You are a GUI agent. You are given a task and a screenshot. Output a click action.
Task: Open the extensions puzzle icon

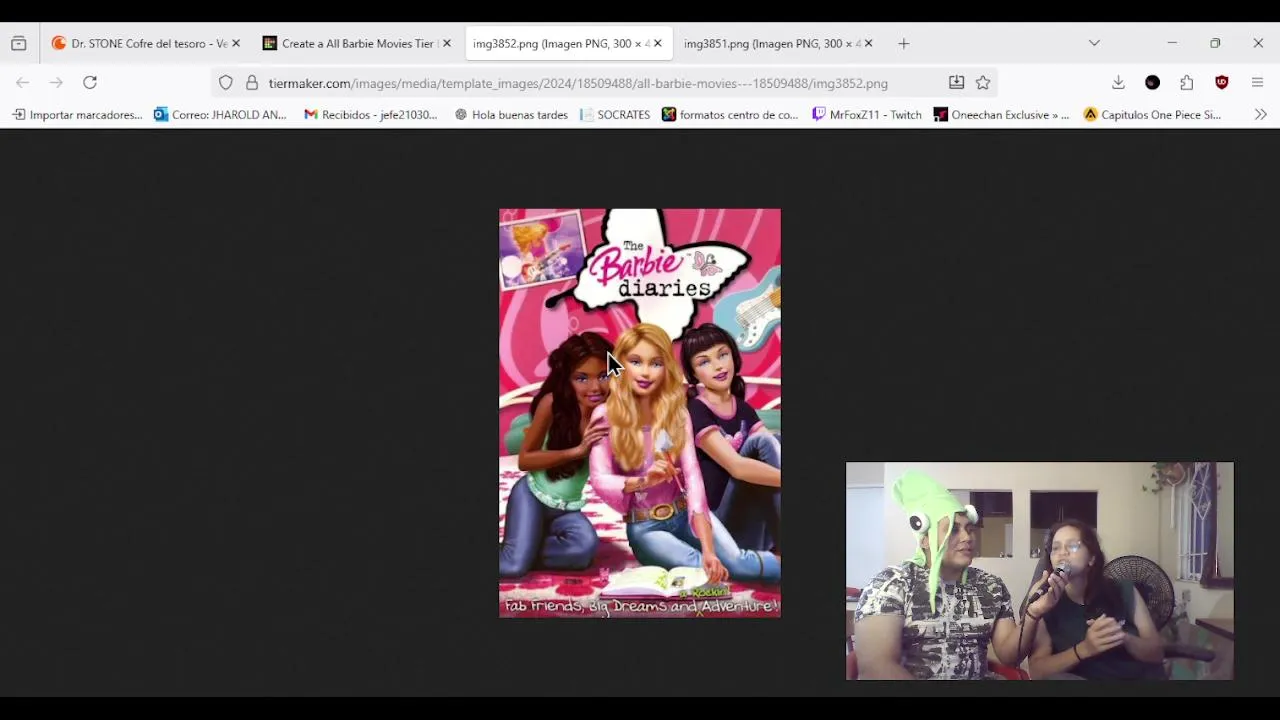tap(1186, 83)
